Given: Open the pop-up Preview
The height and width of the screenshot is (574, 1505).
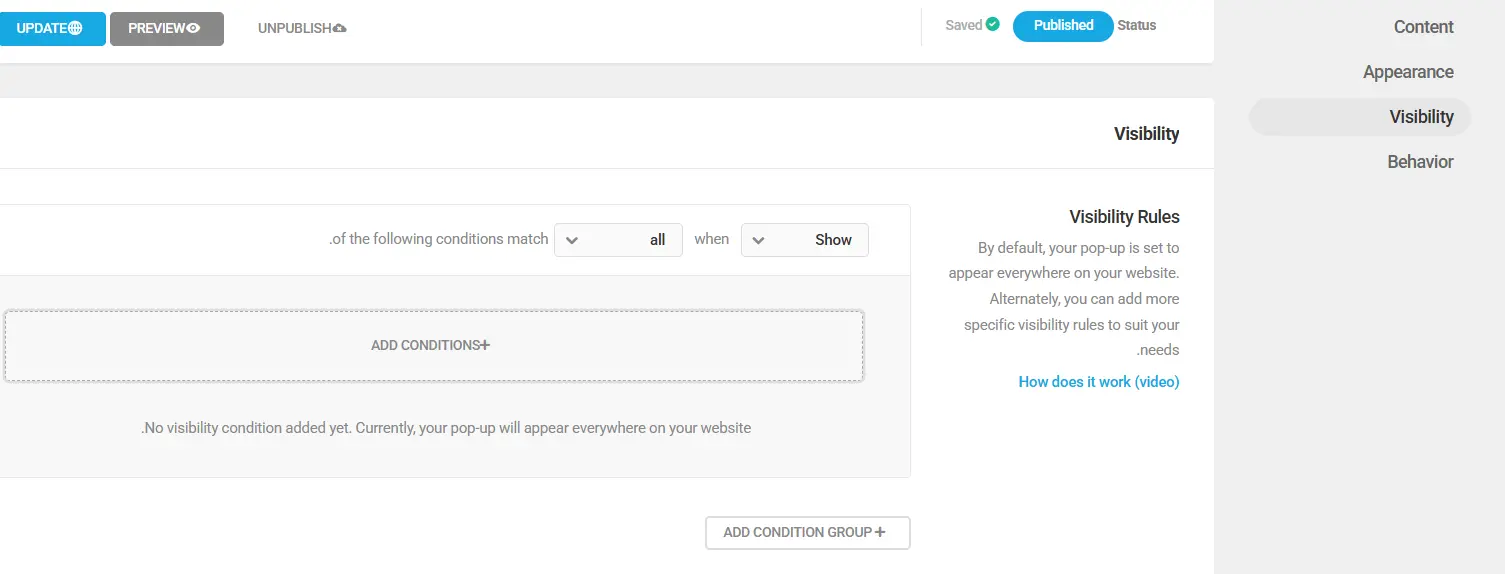Looking at the screenshot, I should click(x=166, y=28).
